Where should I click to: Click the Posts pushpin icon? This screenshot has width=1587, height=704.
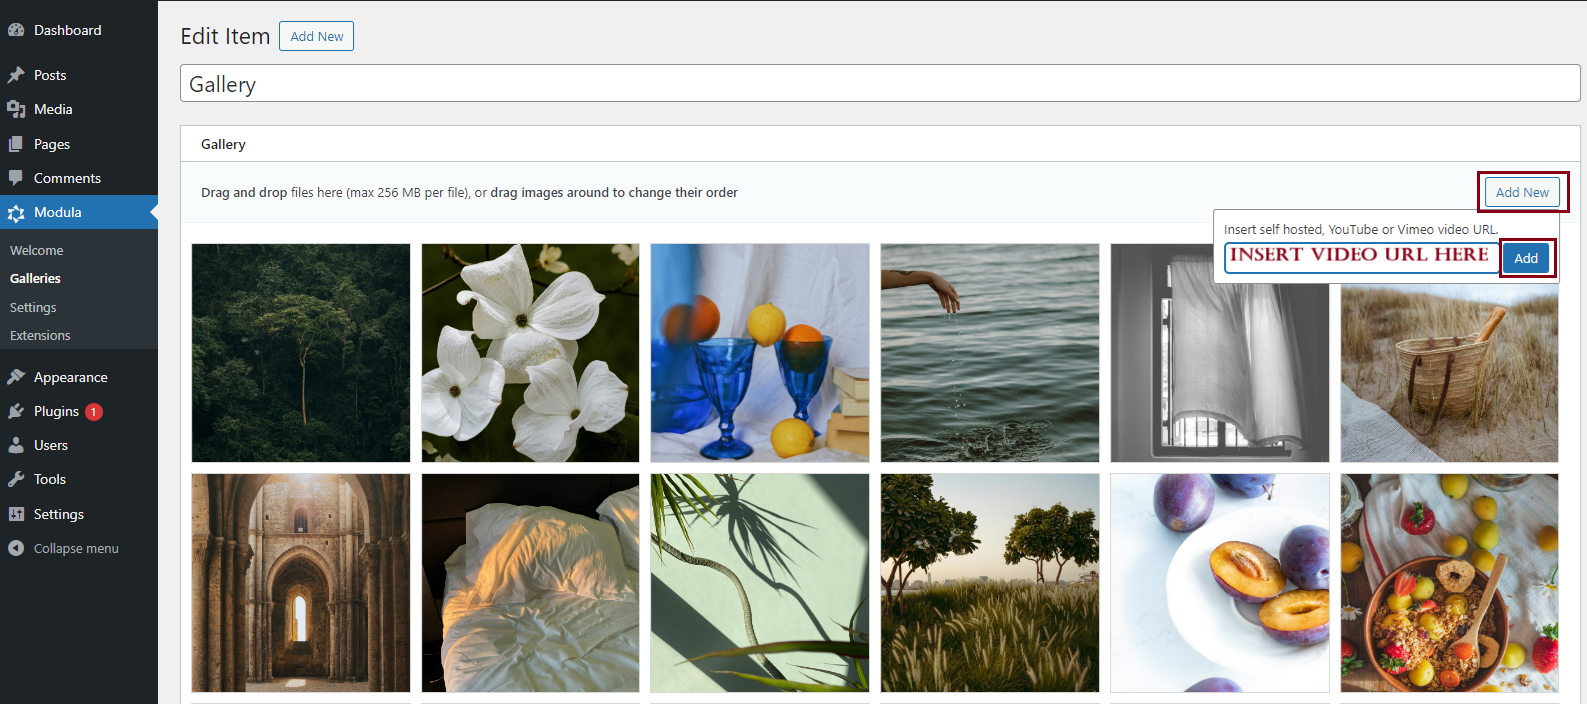pyautogui.click(x=16, y=75)
